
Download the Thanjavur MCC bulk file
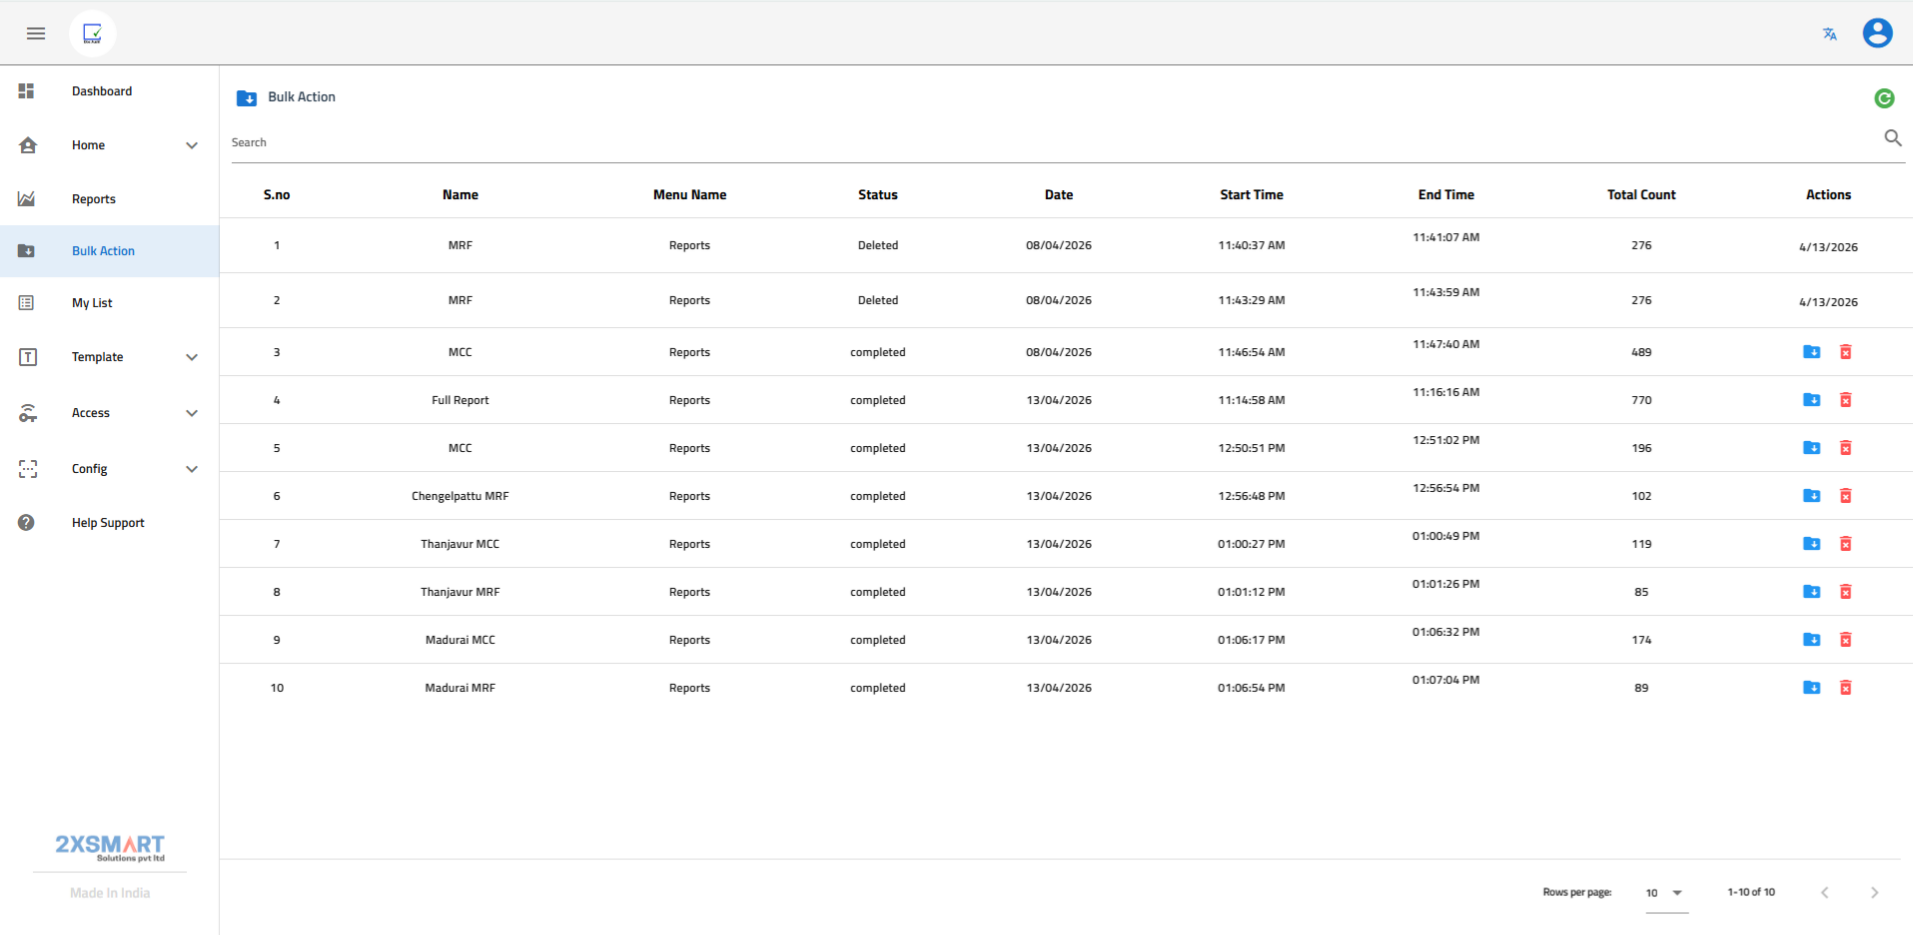[1811, 544]
